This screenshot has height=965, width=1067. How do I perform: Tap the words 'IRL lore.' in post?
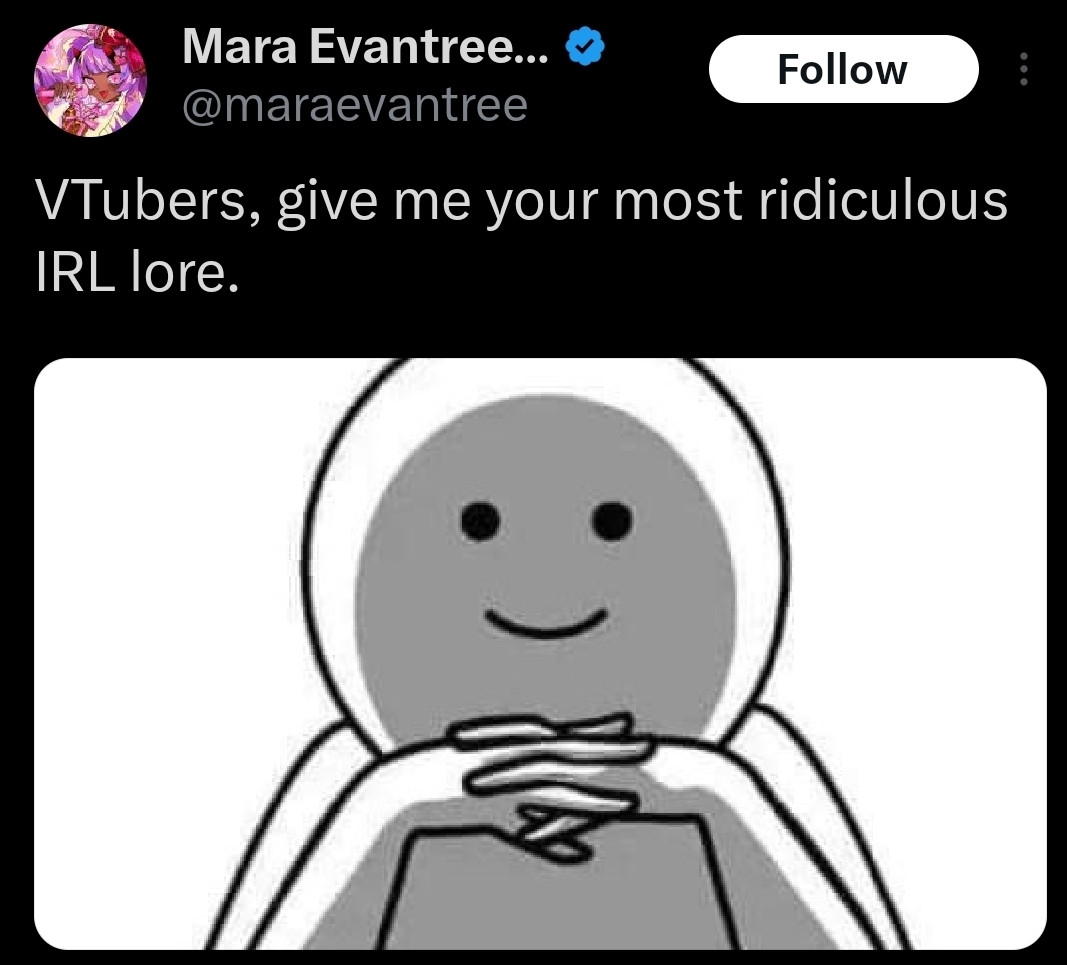tap(137, 273)
